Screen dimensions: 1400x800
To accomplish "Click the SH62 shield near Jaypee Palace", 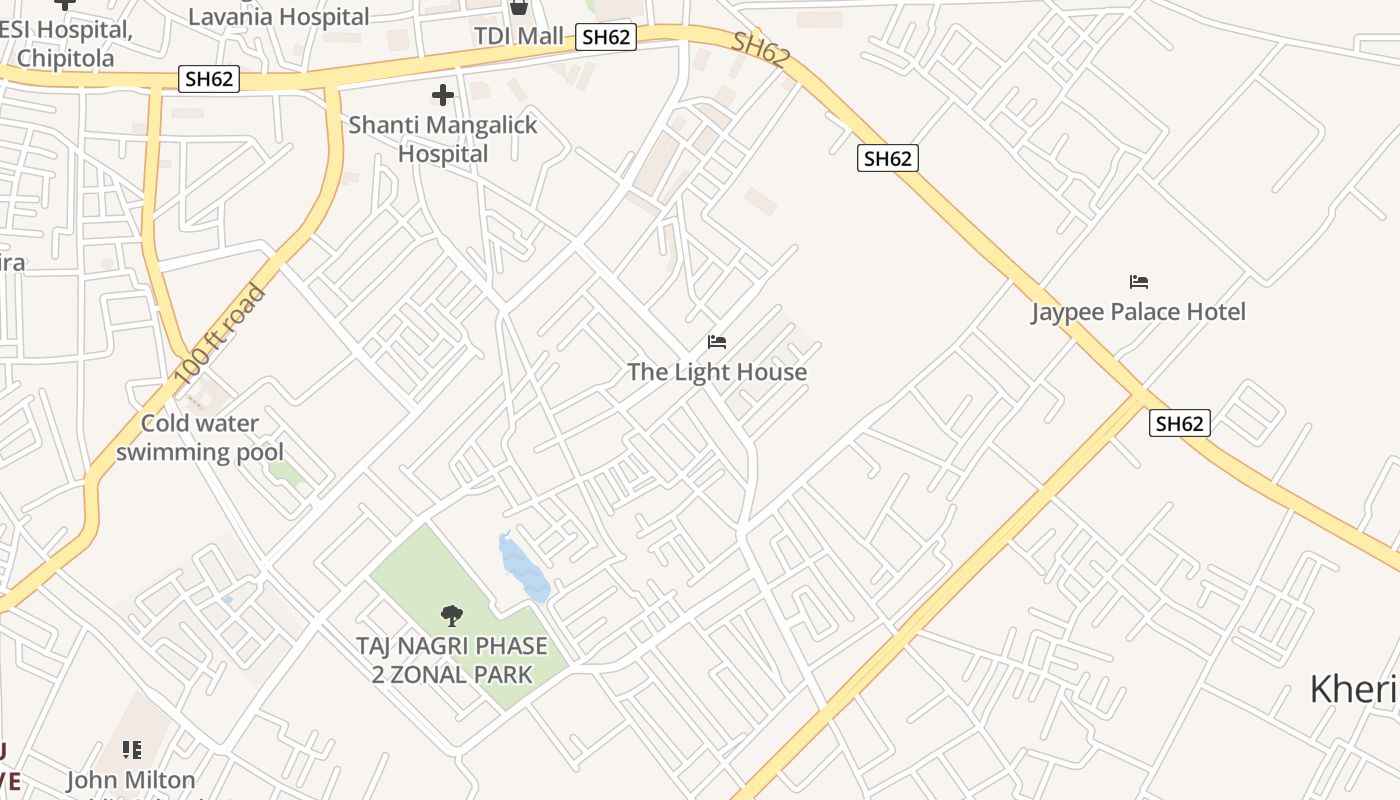I will coord(888,158).
